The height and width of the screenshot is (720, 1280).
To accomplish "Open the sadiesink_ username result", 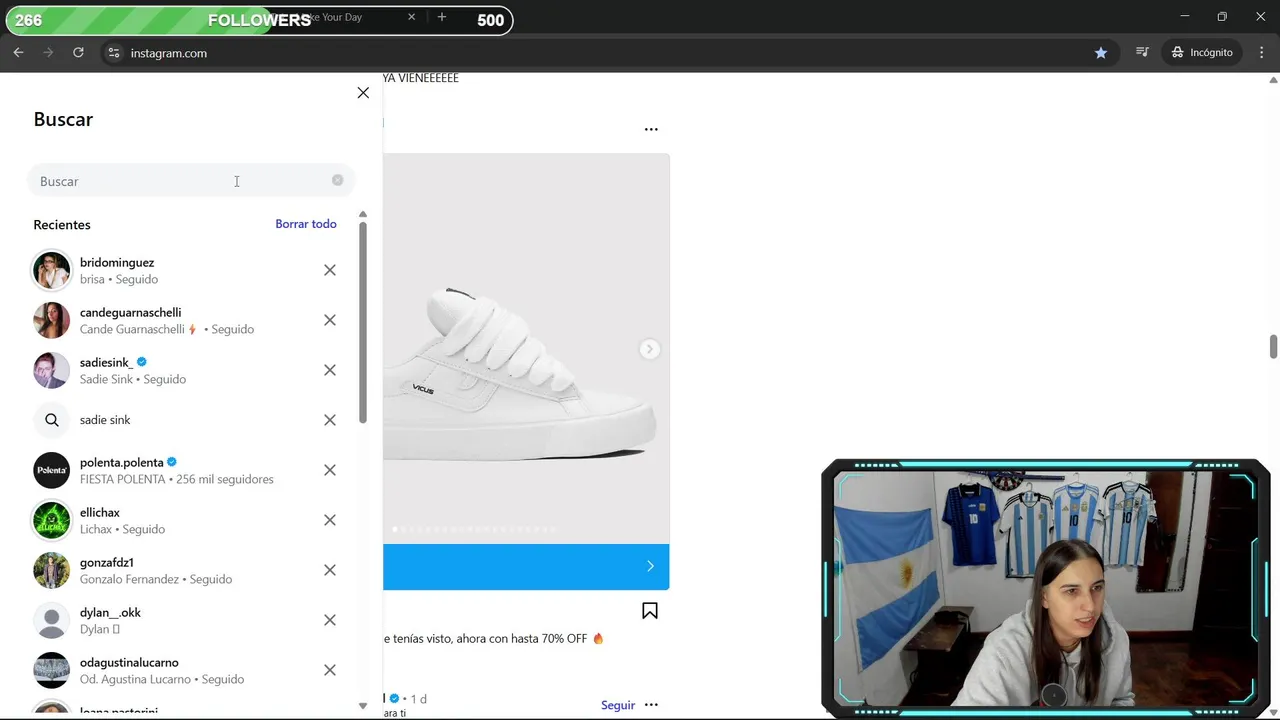I will (106, 362).
